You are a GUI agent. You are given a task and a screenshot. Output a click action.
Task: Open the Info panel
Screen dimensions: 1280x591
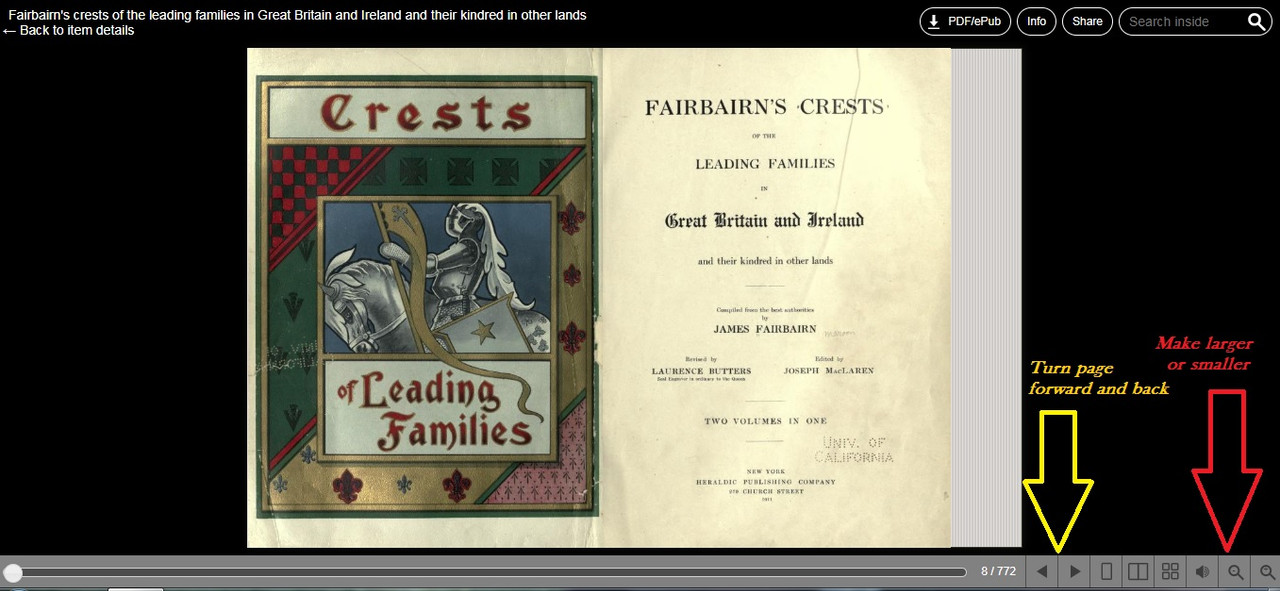pyautogui.click(x=1036, y=21)
